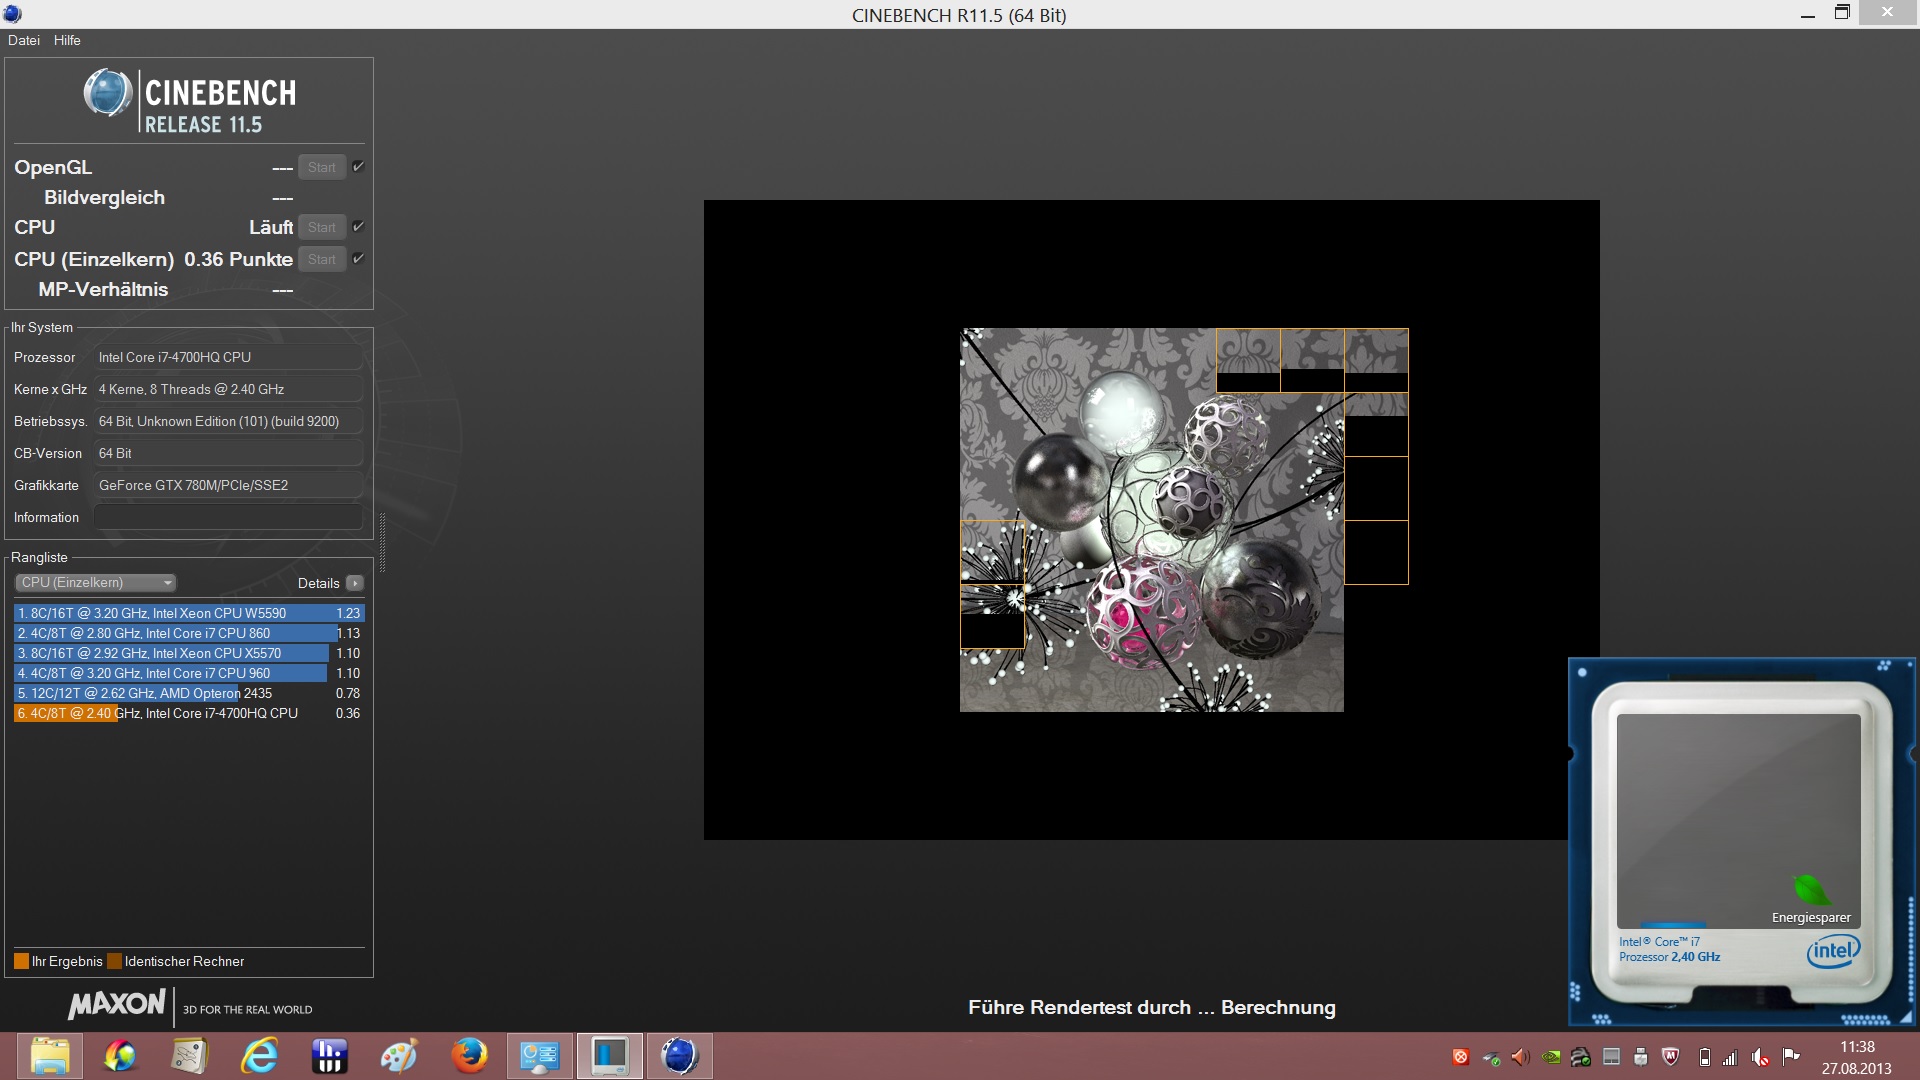
Task: Open the wireless signal bars tray icon
Action: pyautogui.click(x=1730, y=1057)
